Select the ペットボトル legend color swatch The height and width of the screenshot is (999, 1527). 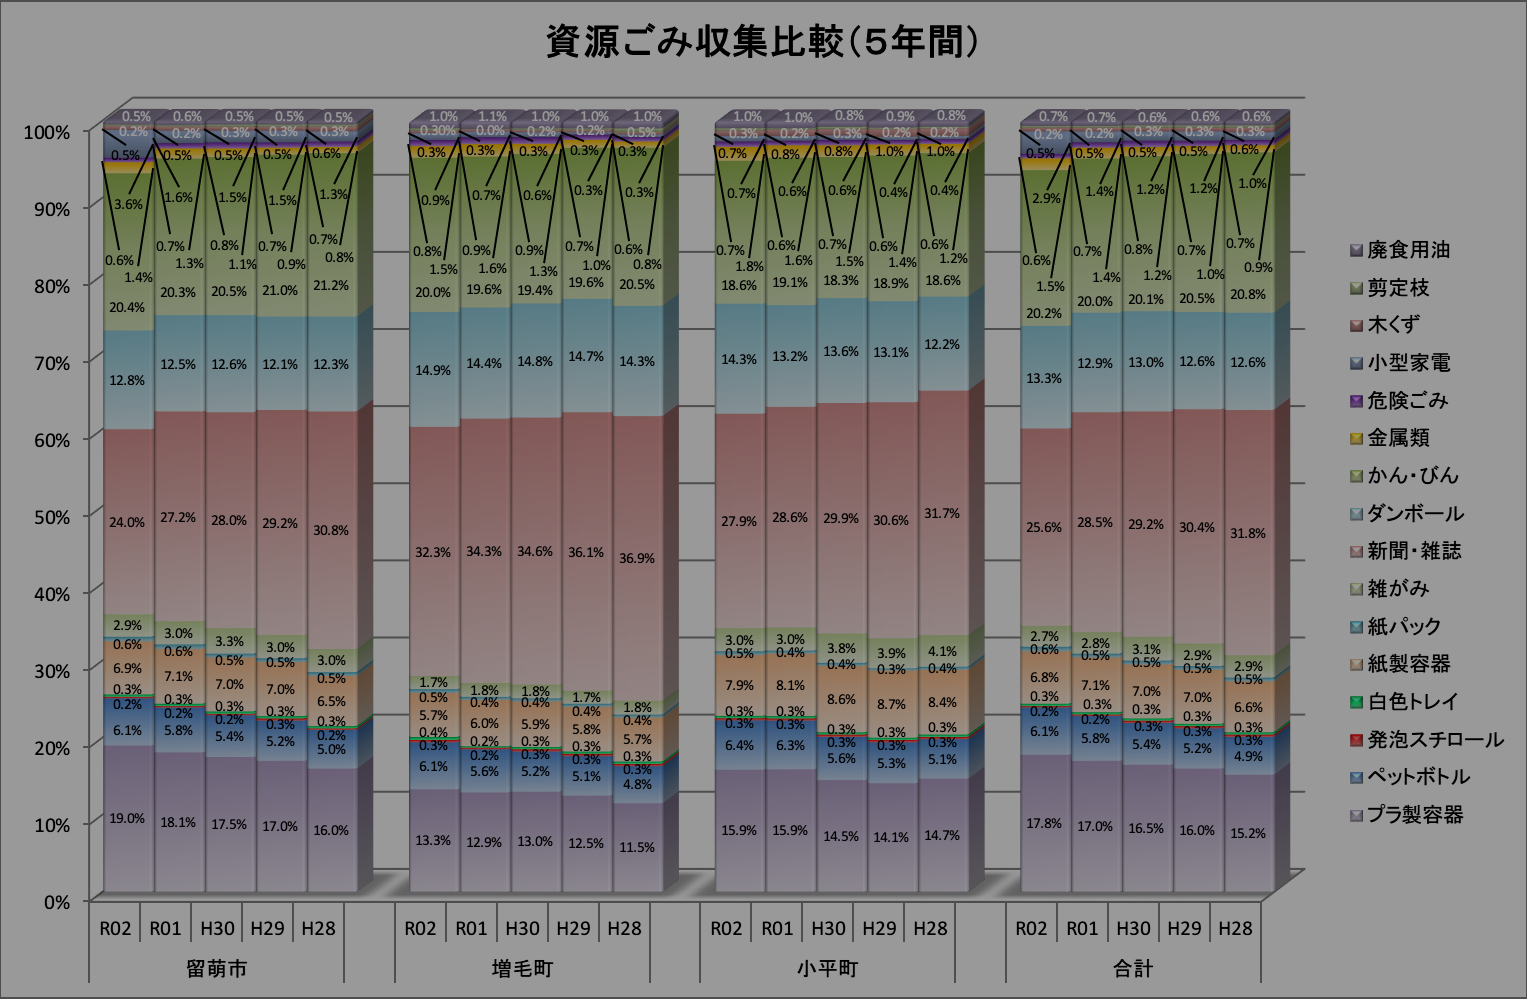[x=1356, y=777]
